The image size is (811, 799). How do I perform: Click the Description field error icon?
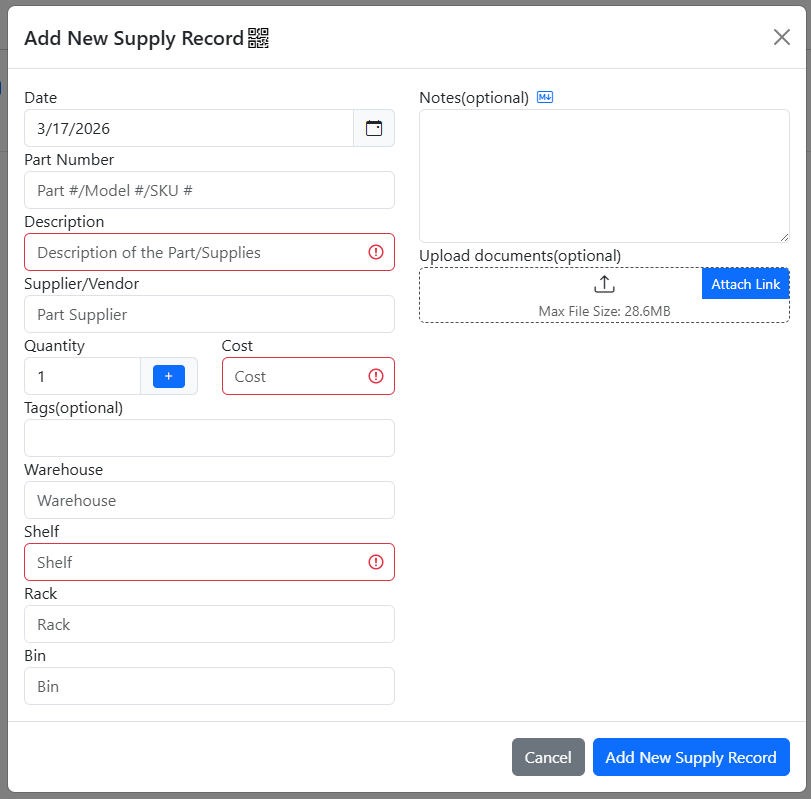[x=376, y=252]
